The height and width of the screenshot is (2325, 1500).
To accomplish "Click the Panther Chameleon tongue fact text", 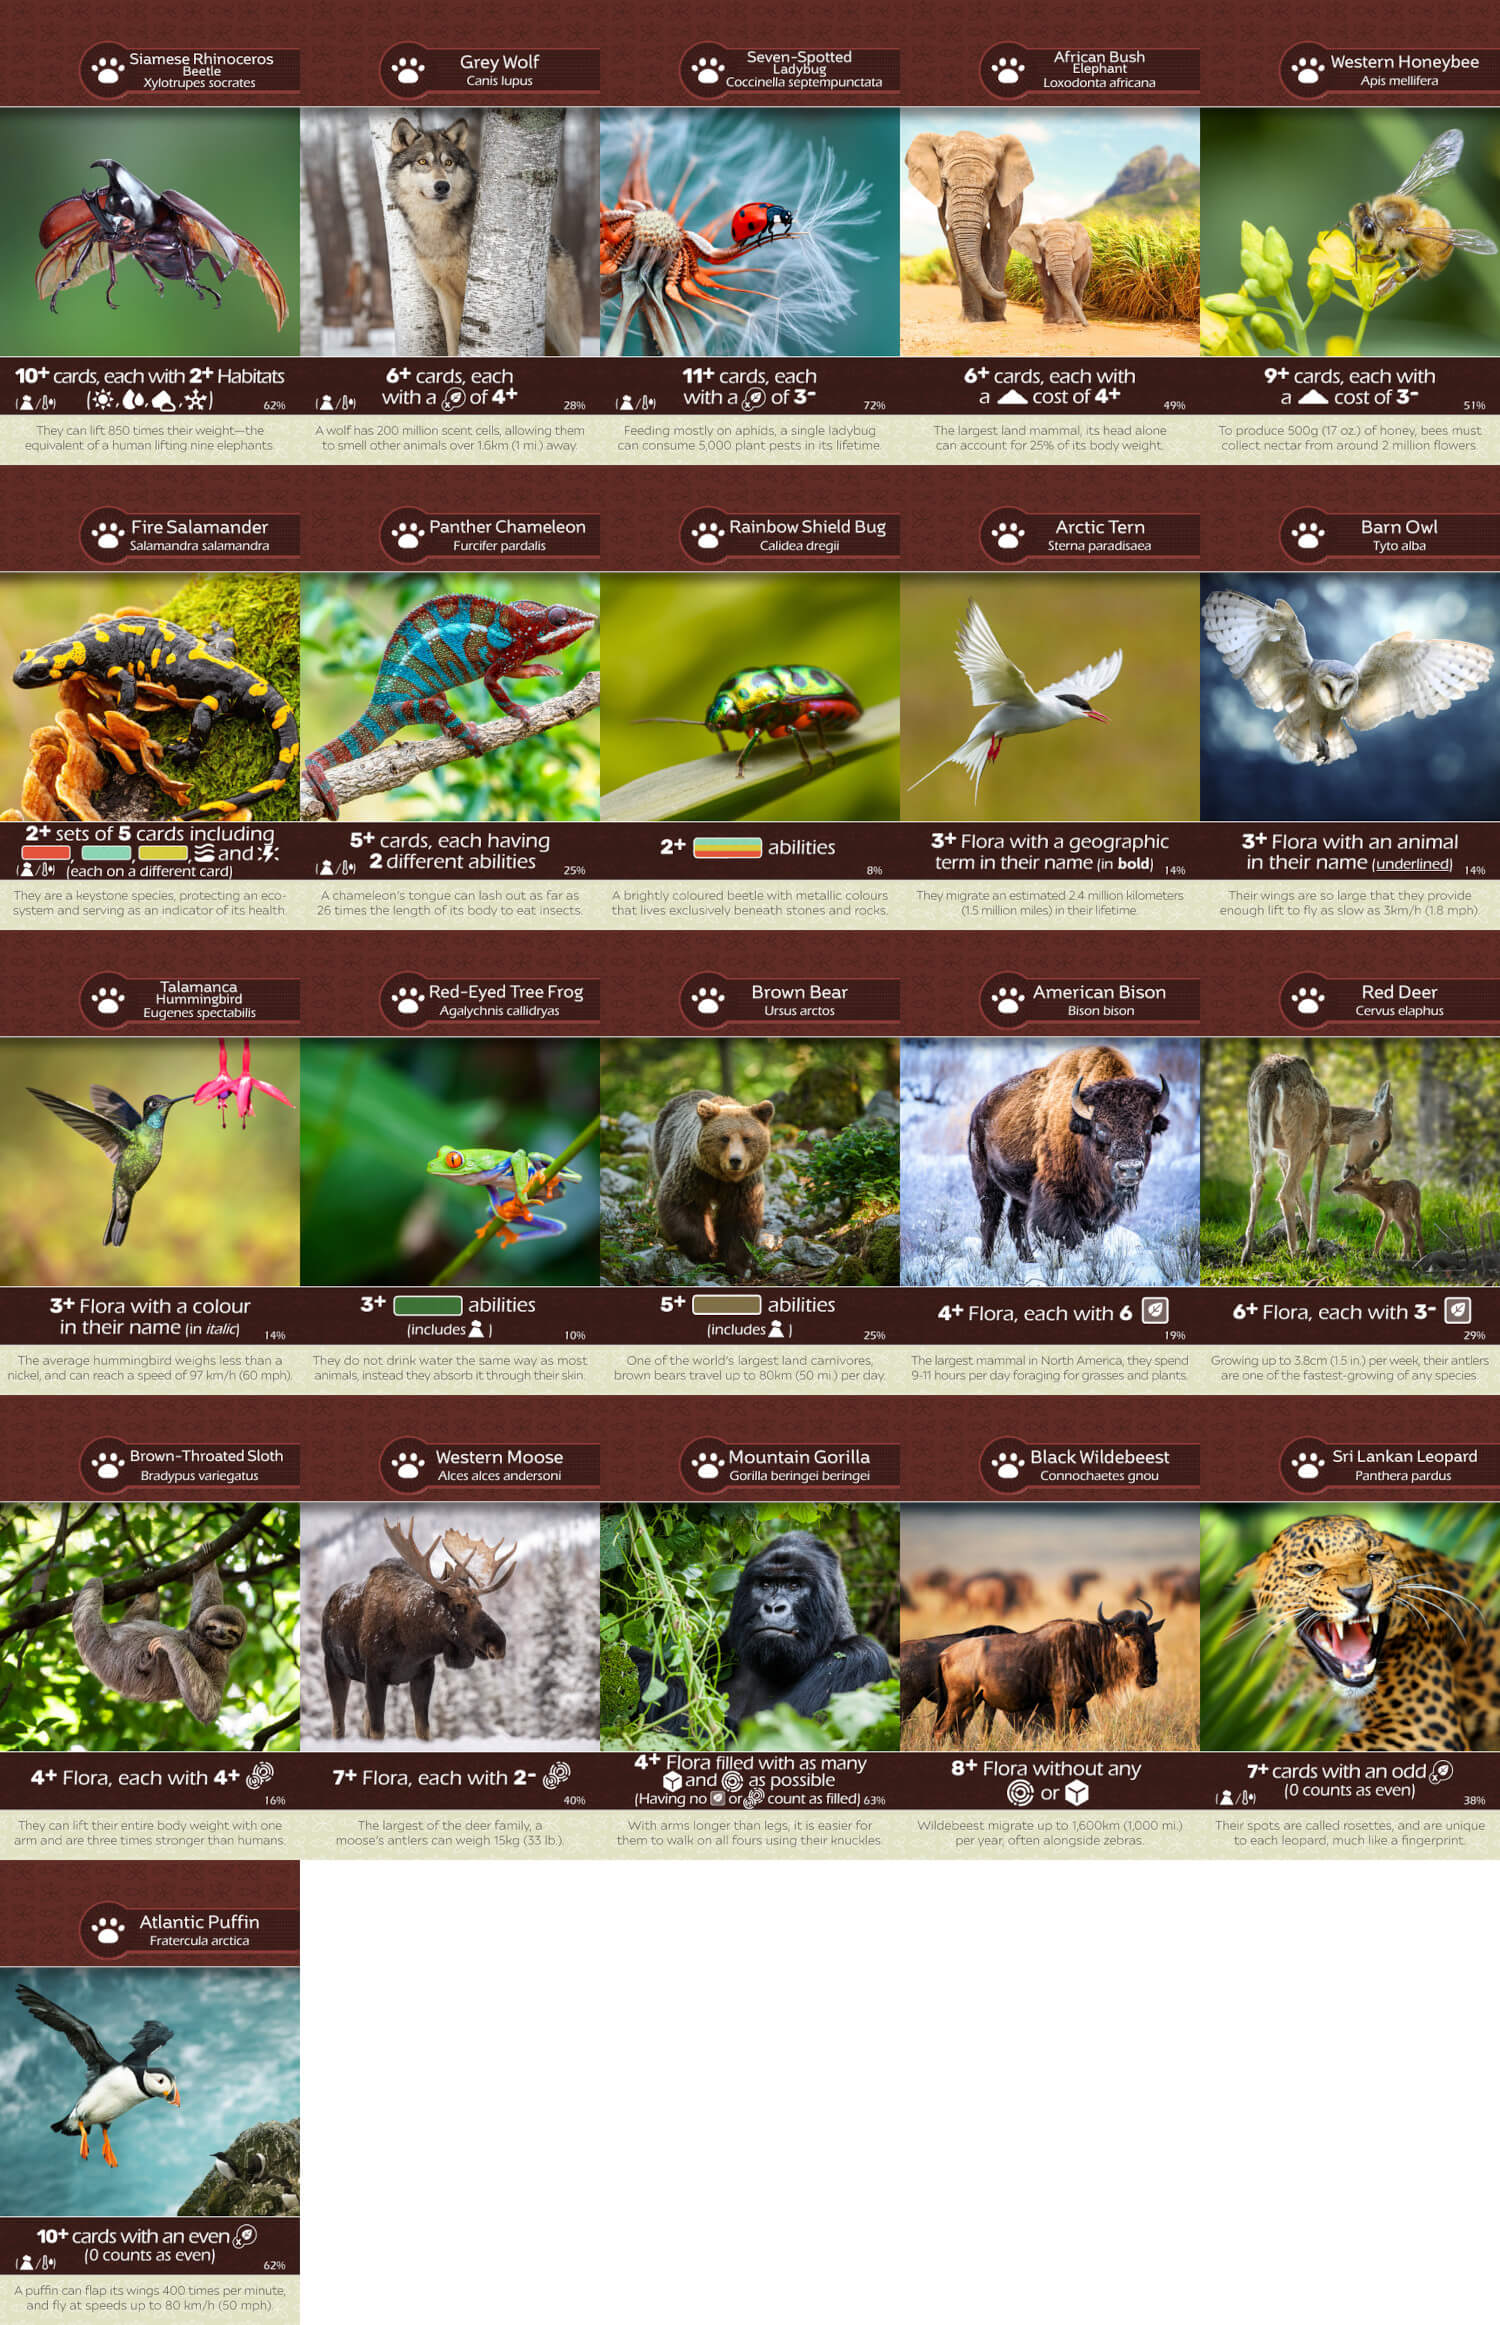I will [449, 902].
